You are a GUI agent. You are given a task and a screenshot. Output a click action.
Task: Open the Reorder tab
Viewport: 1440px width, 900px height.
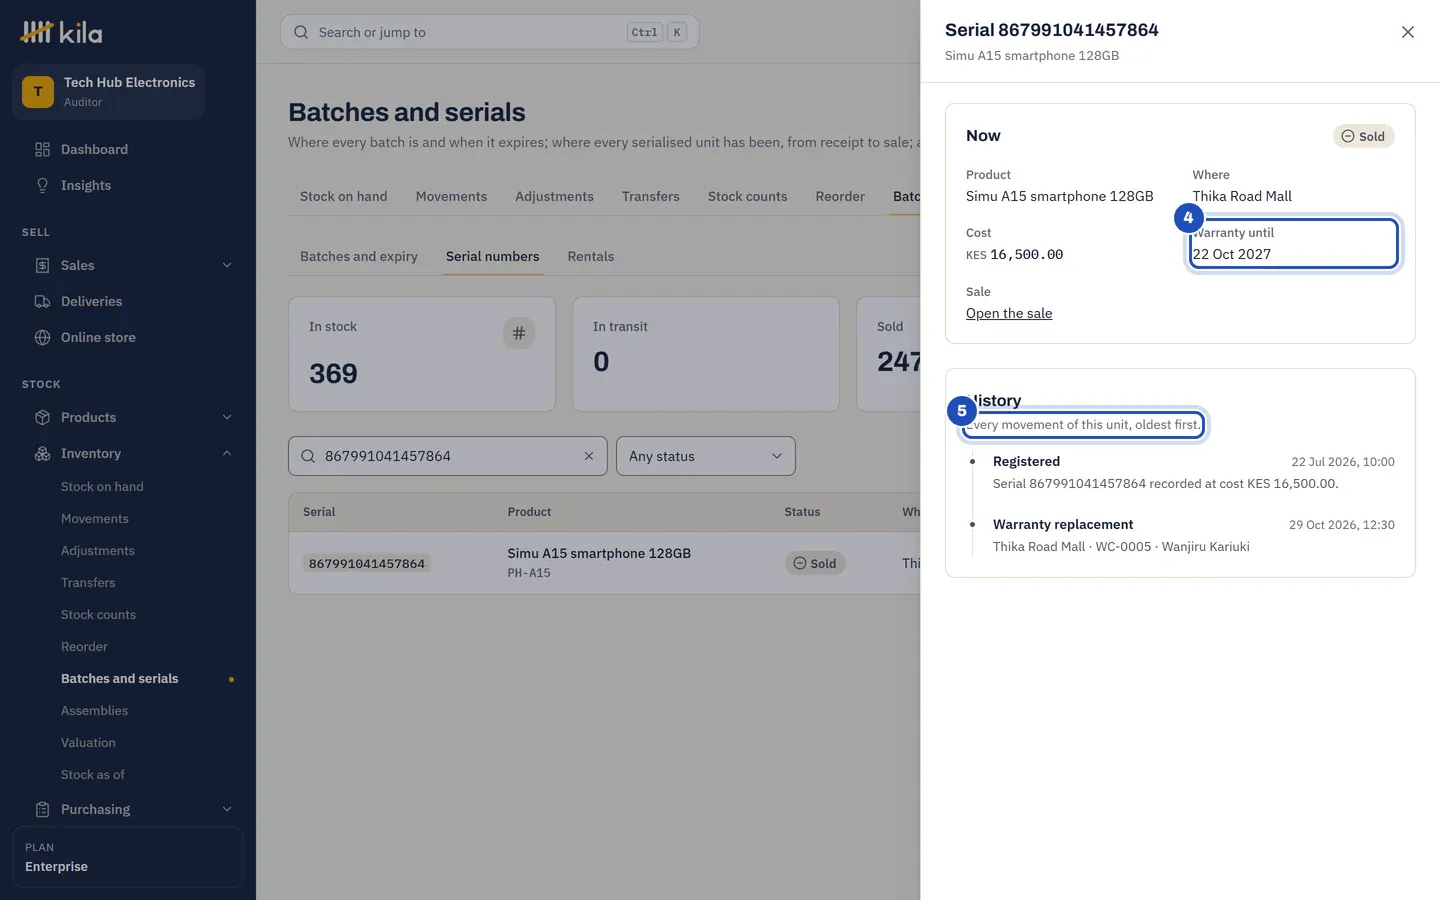pos(840,196)
